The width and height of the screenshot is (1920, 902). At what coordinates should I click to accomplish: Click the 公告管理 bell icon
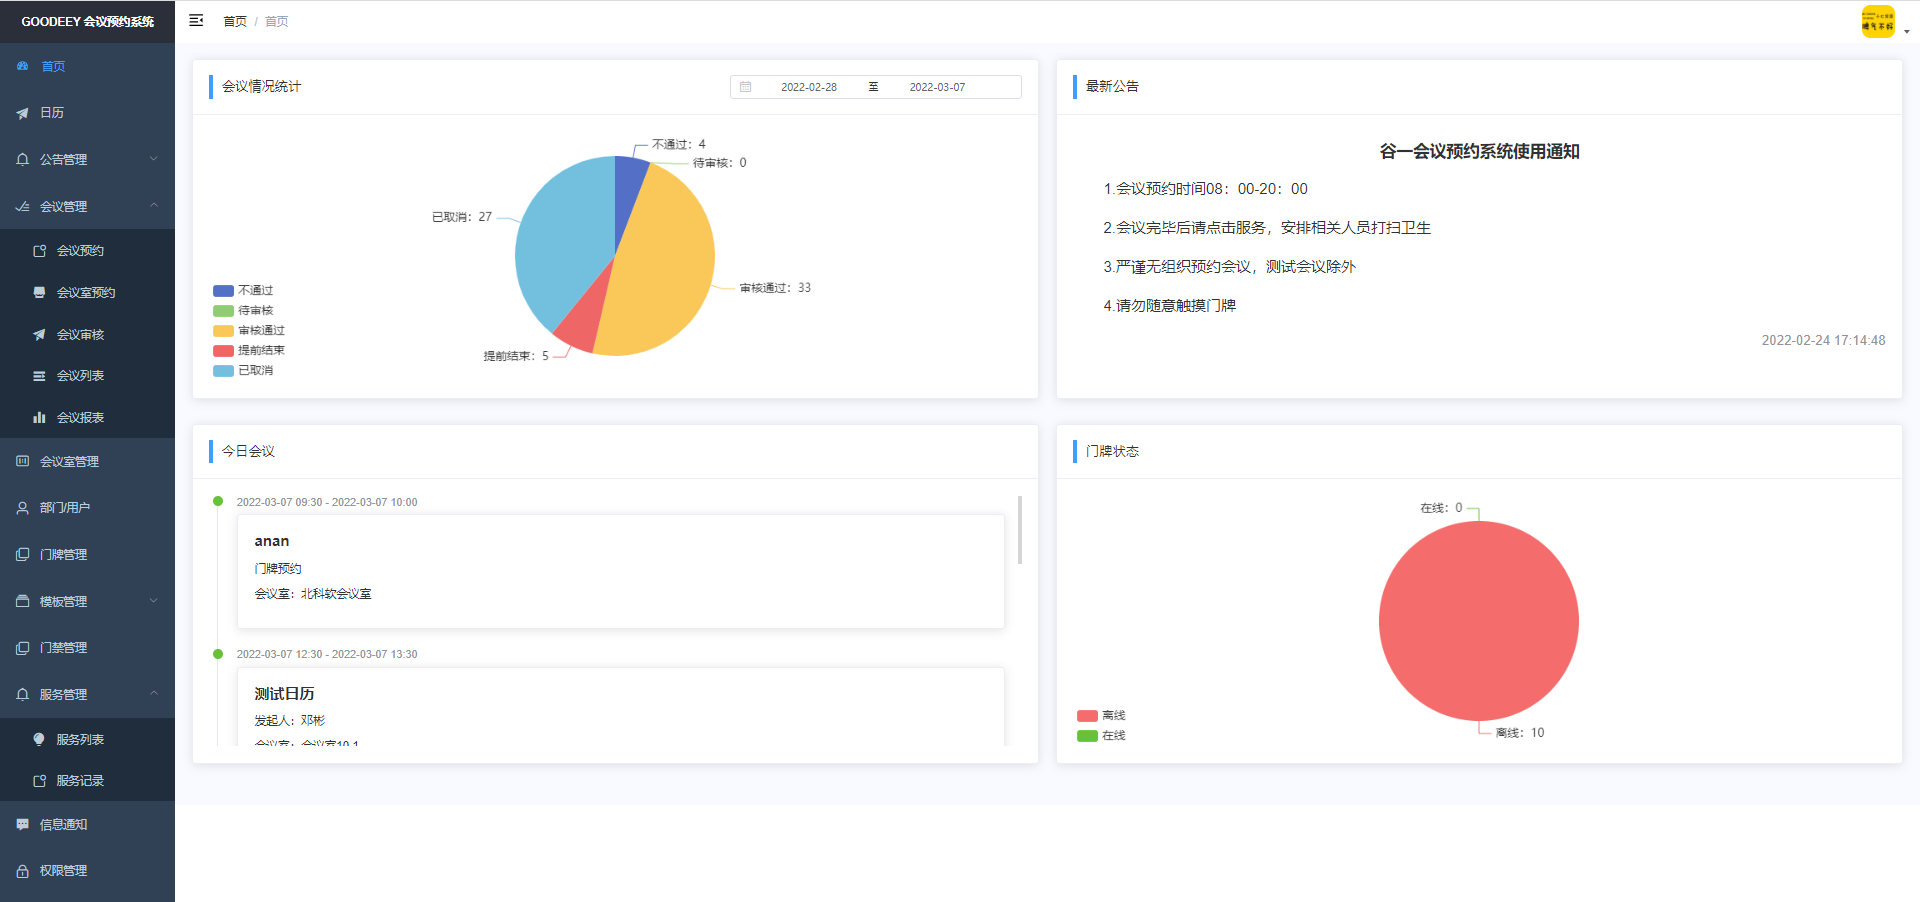23,159
